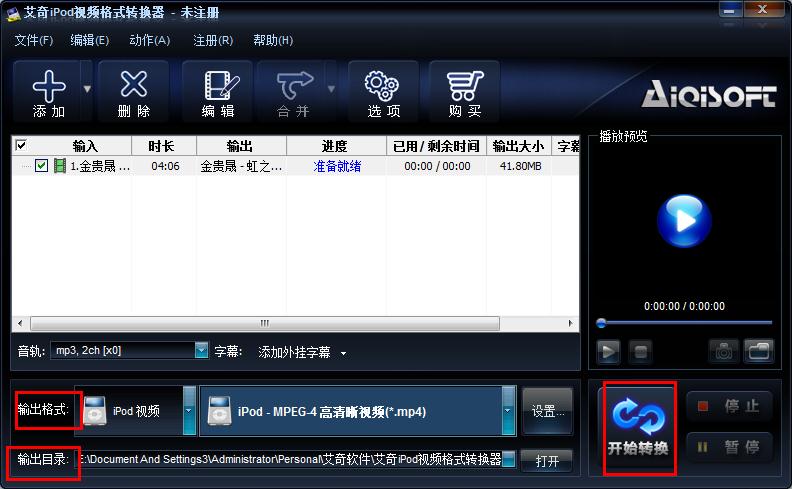
Task: Select the 41.80MB output size cell
Action: click(520, 166)
